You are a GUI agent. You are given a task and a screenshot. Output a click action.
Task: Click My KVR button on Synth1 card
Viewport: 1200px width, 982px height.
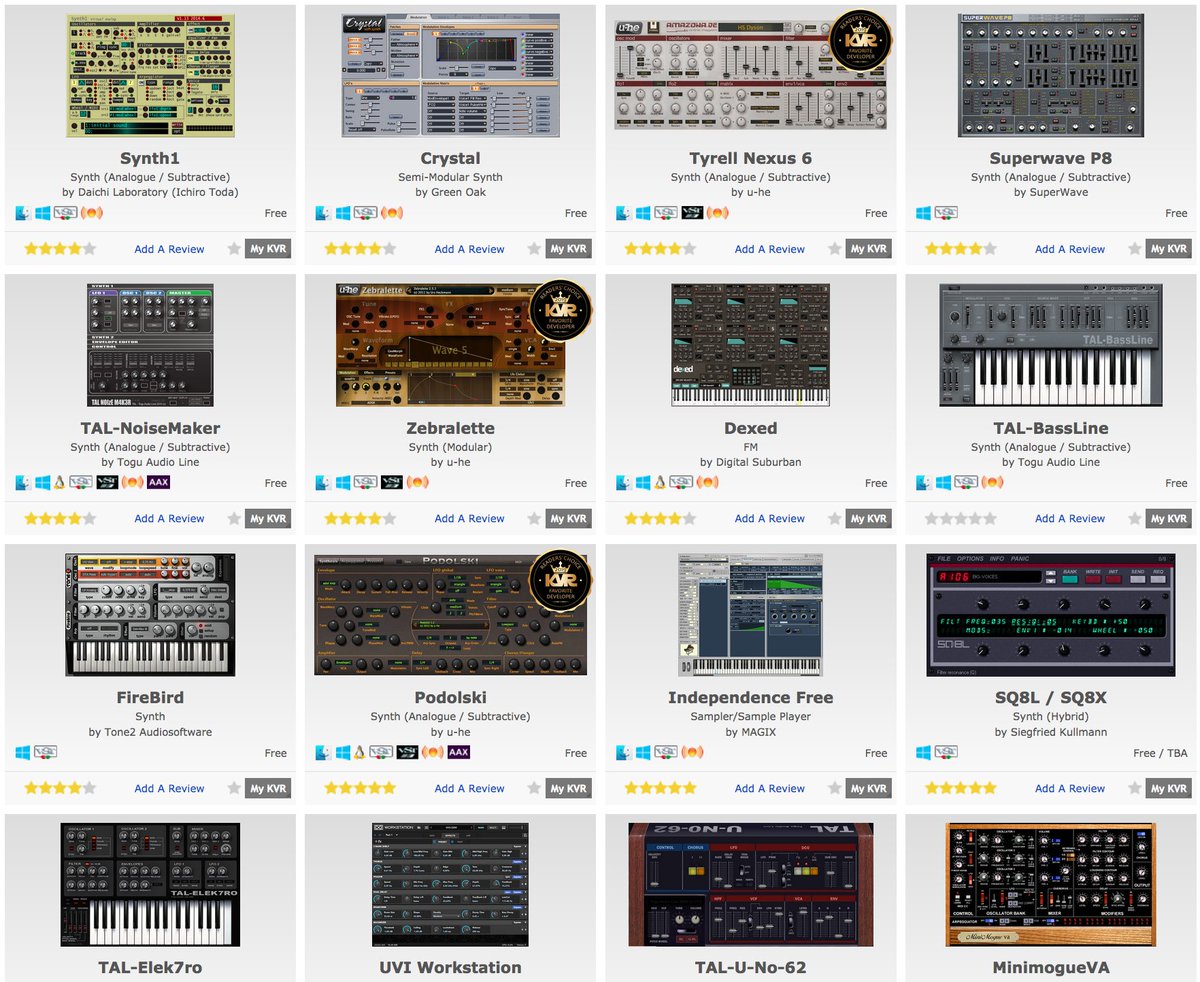268,249
